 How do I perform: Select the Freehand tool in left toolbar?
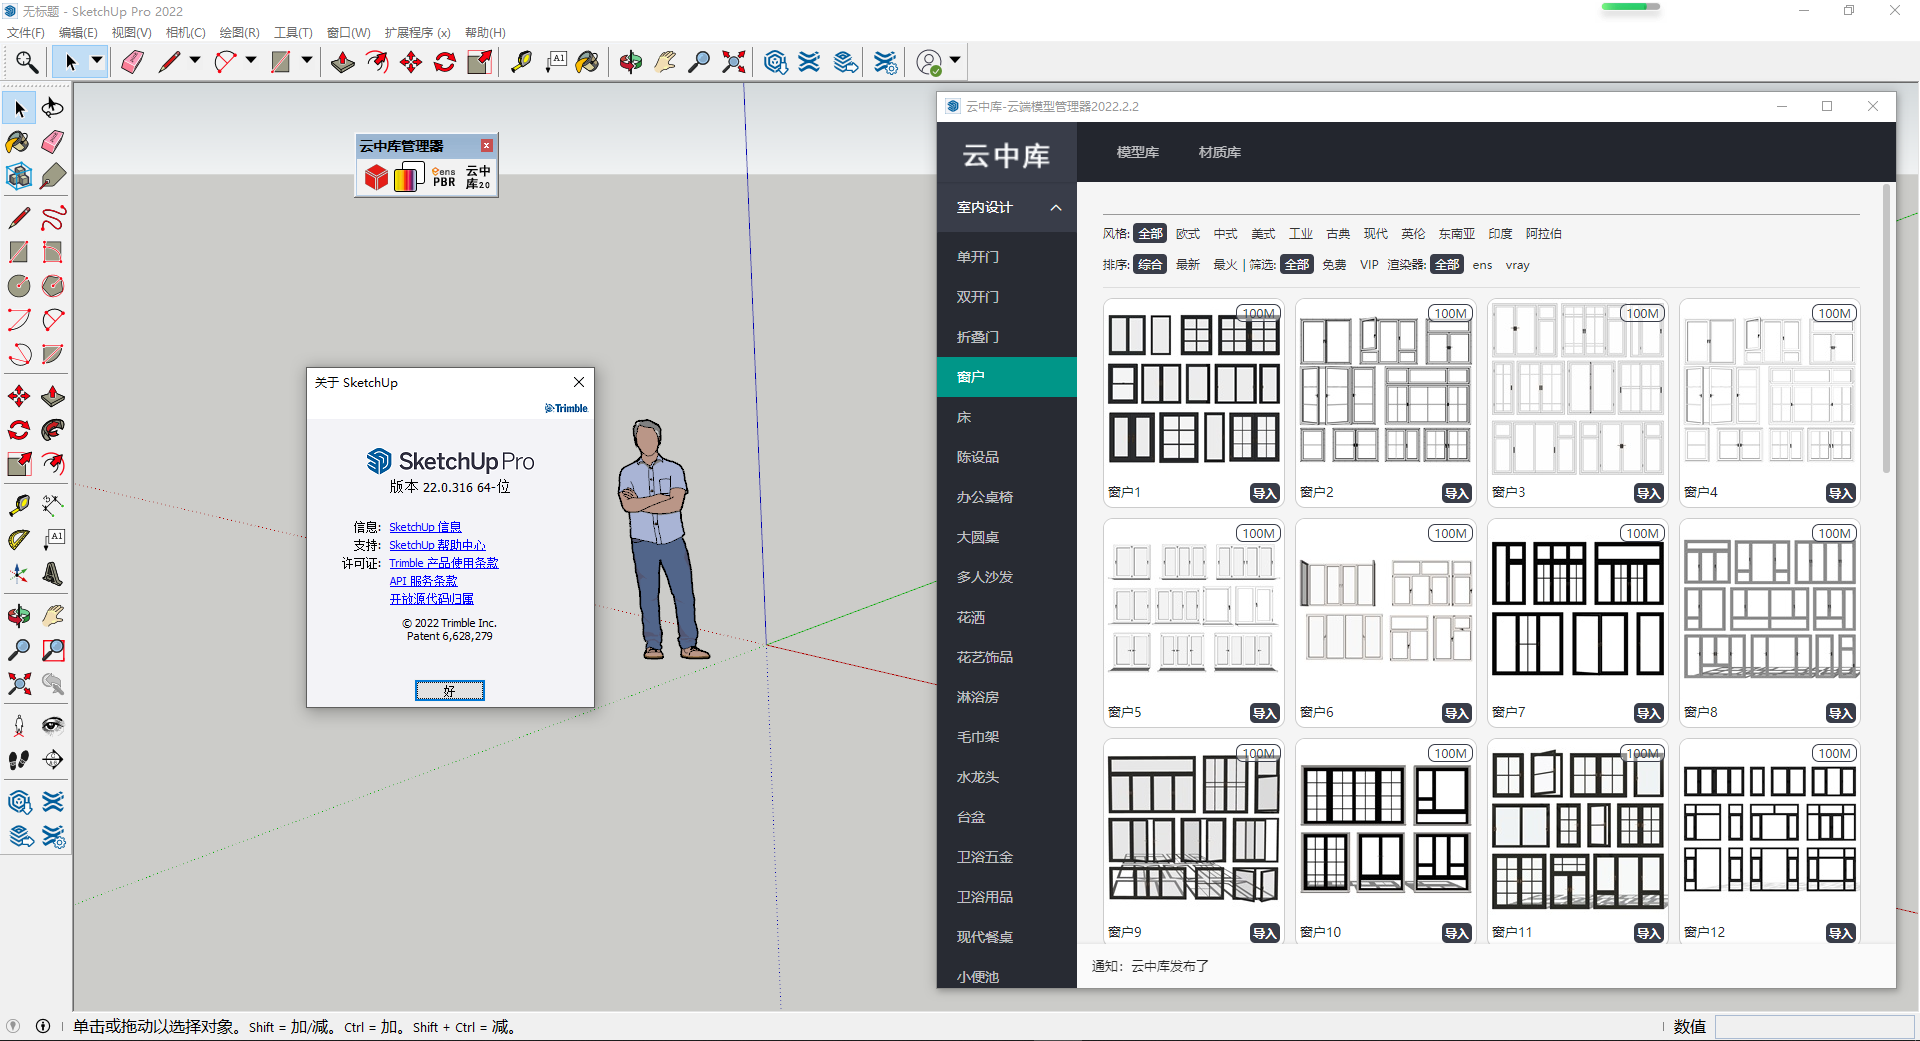(x=53, y=217)
